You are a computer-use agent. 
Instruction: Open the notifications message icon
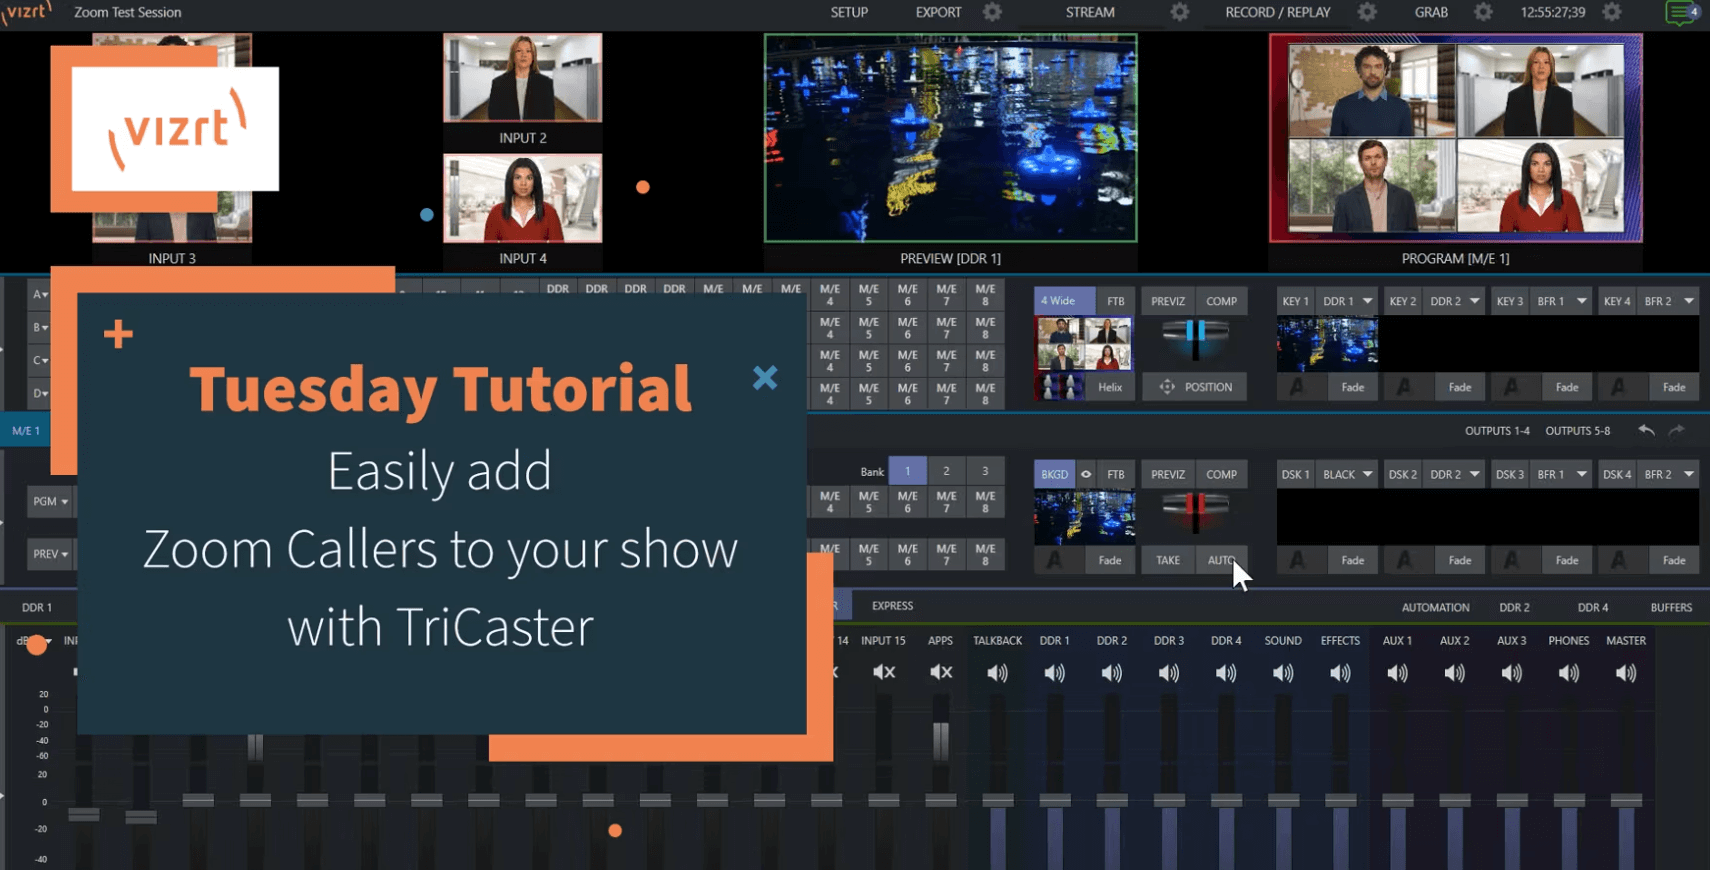pos(1681,13)
